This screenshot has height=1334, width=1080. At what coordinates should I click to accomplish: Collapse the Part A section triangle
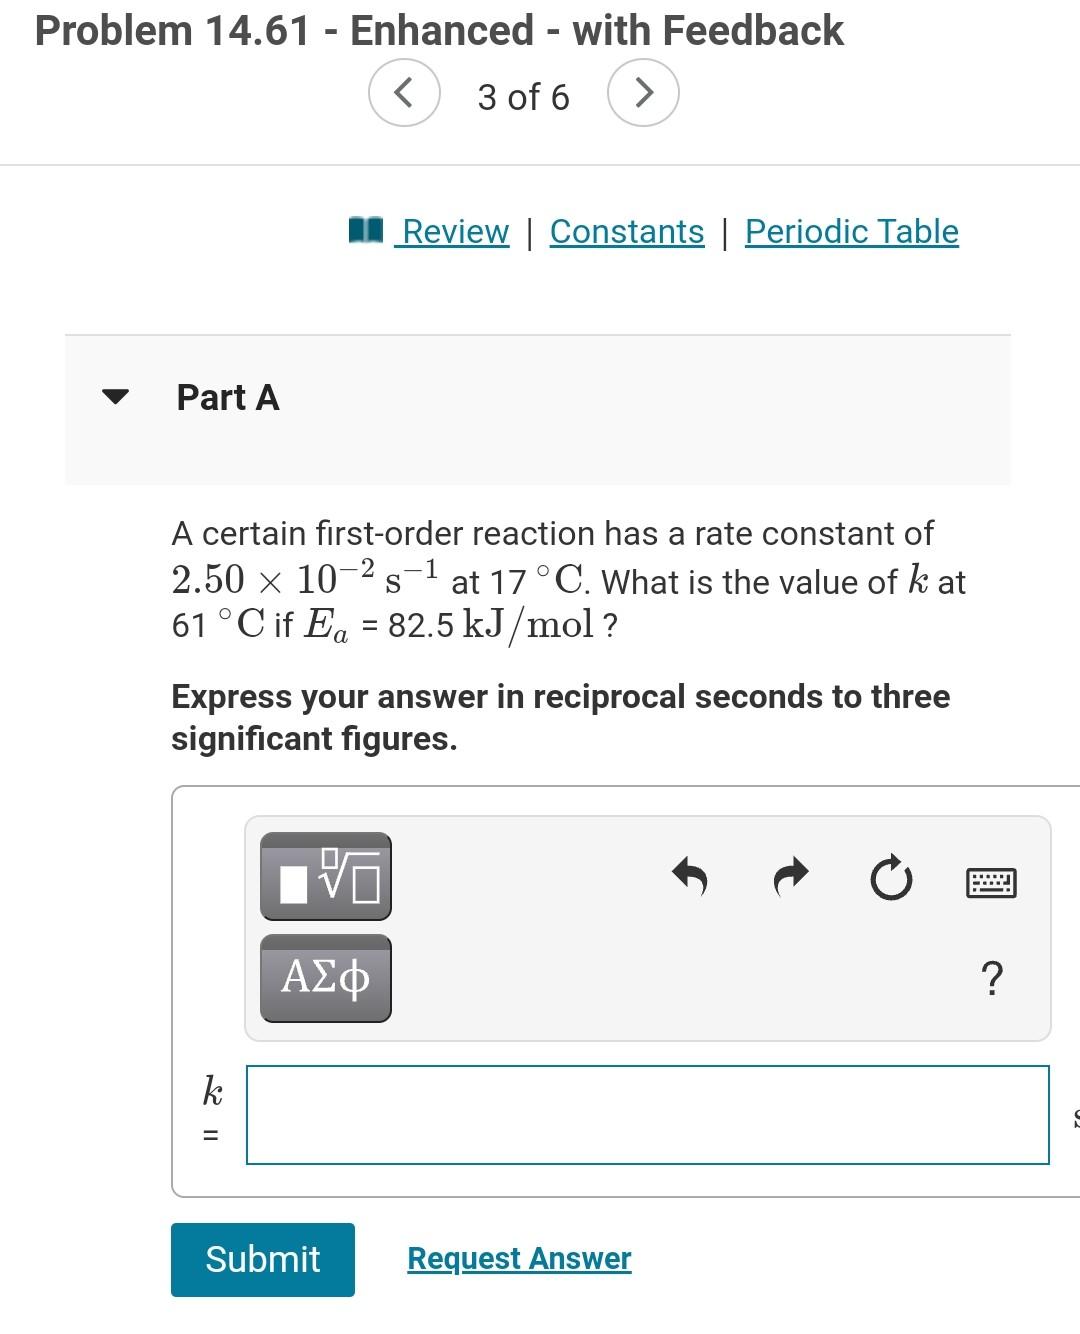coord(115,397)
